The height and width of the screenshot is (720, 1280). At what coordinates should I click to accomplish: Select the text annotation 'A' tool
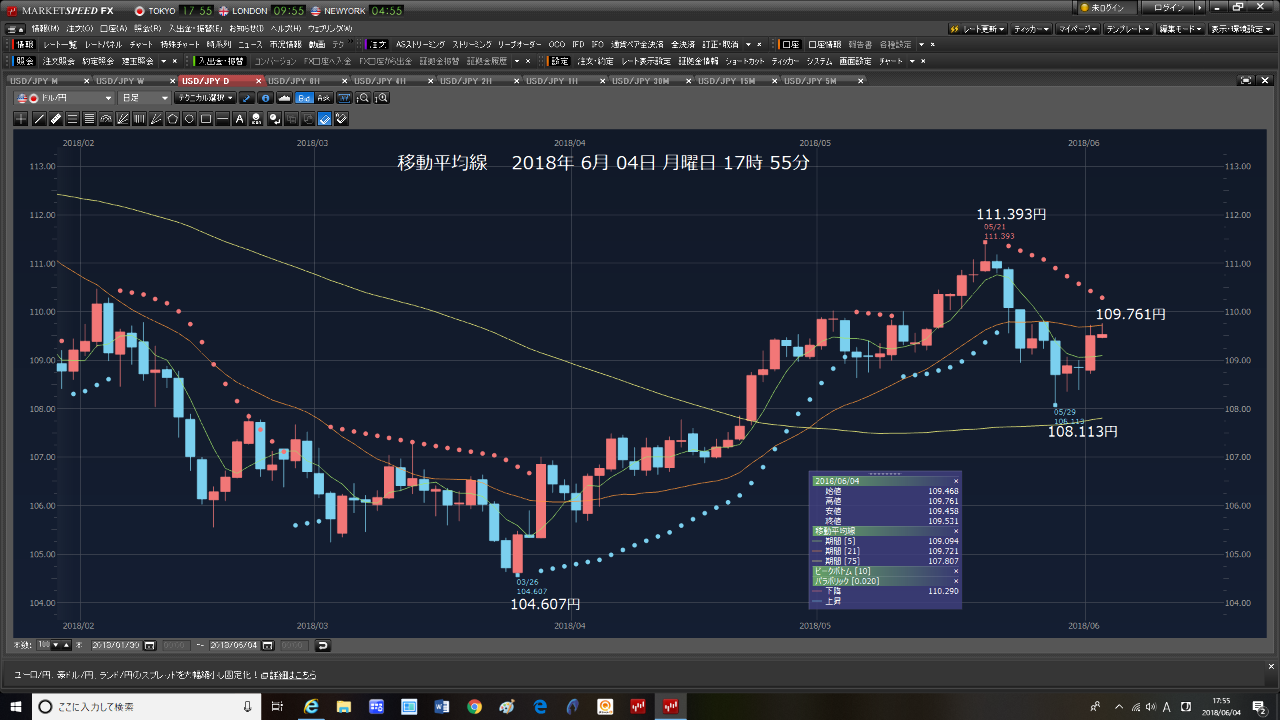tap(239, 119)
